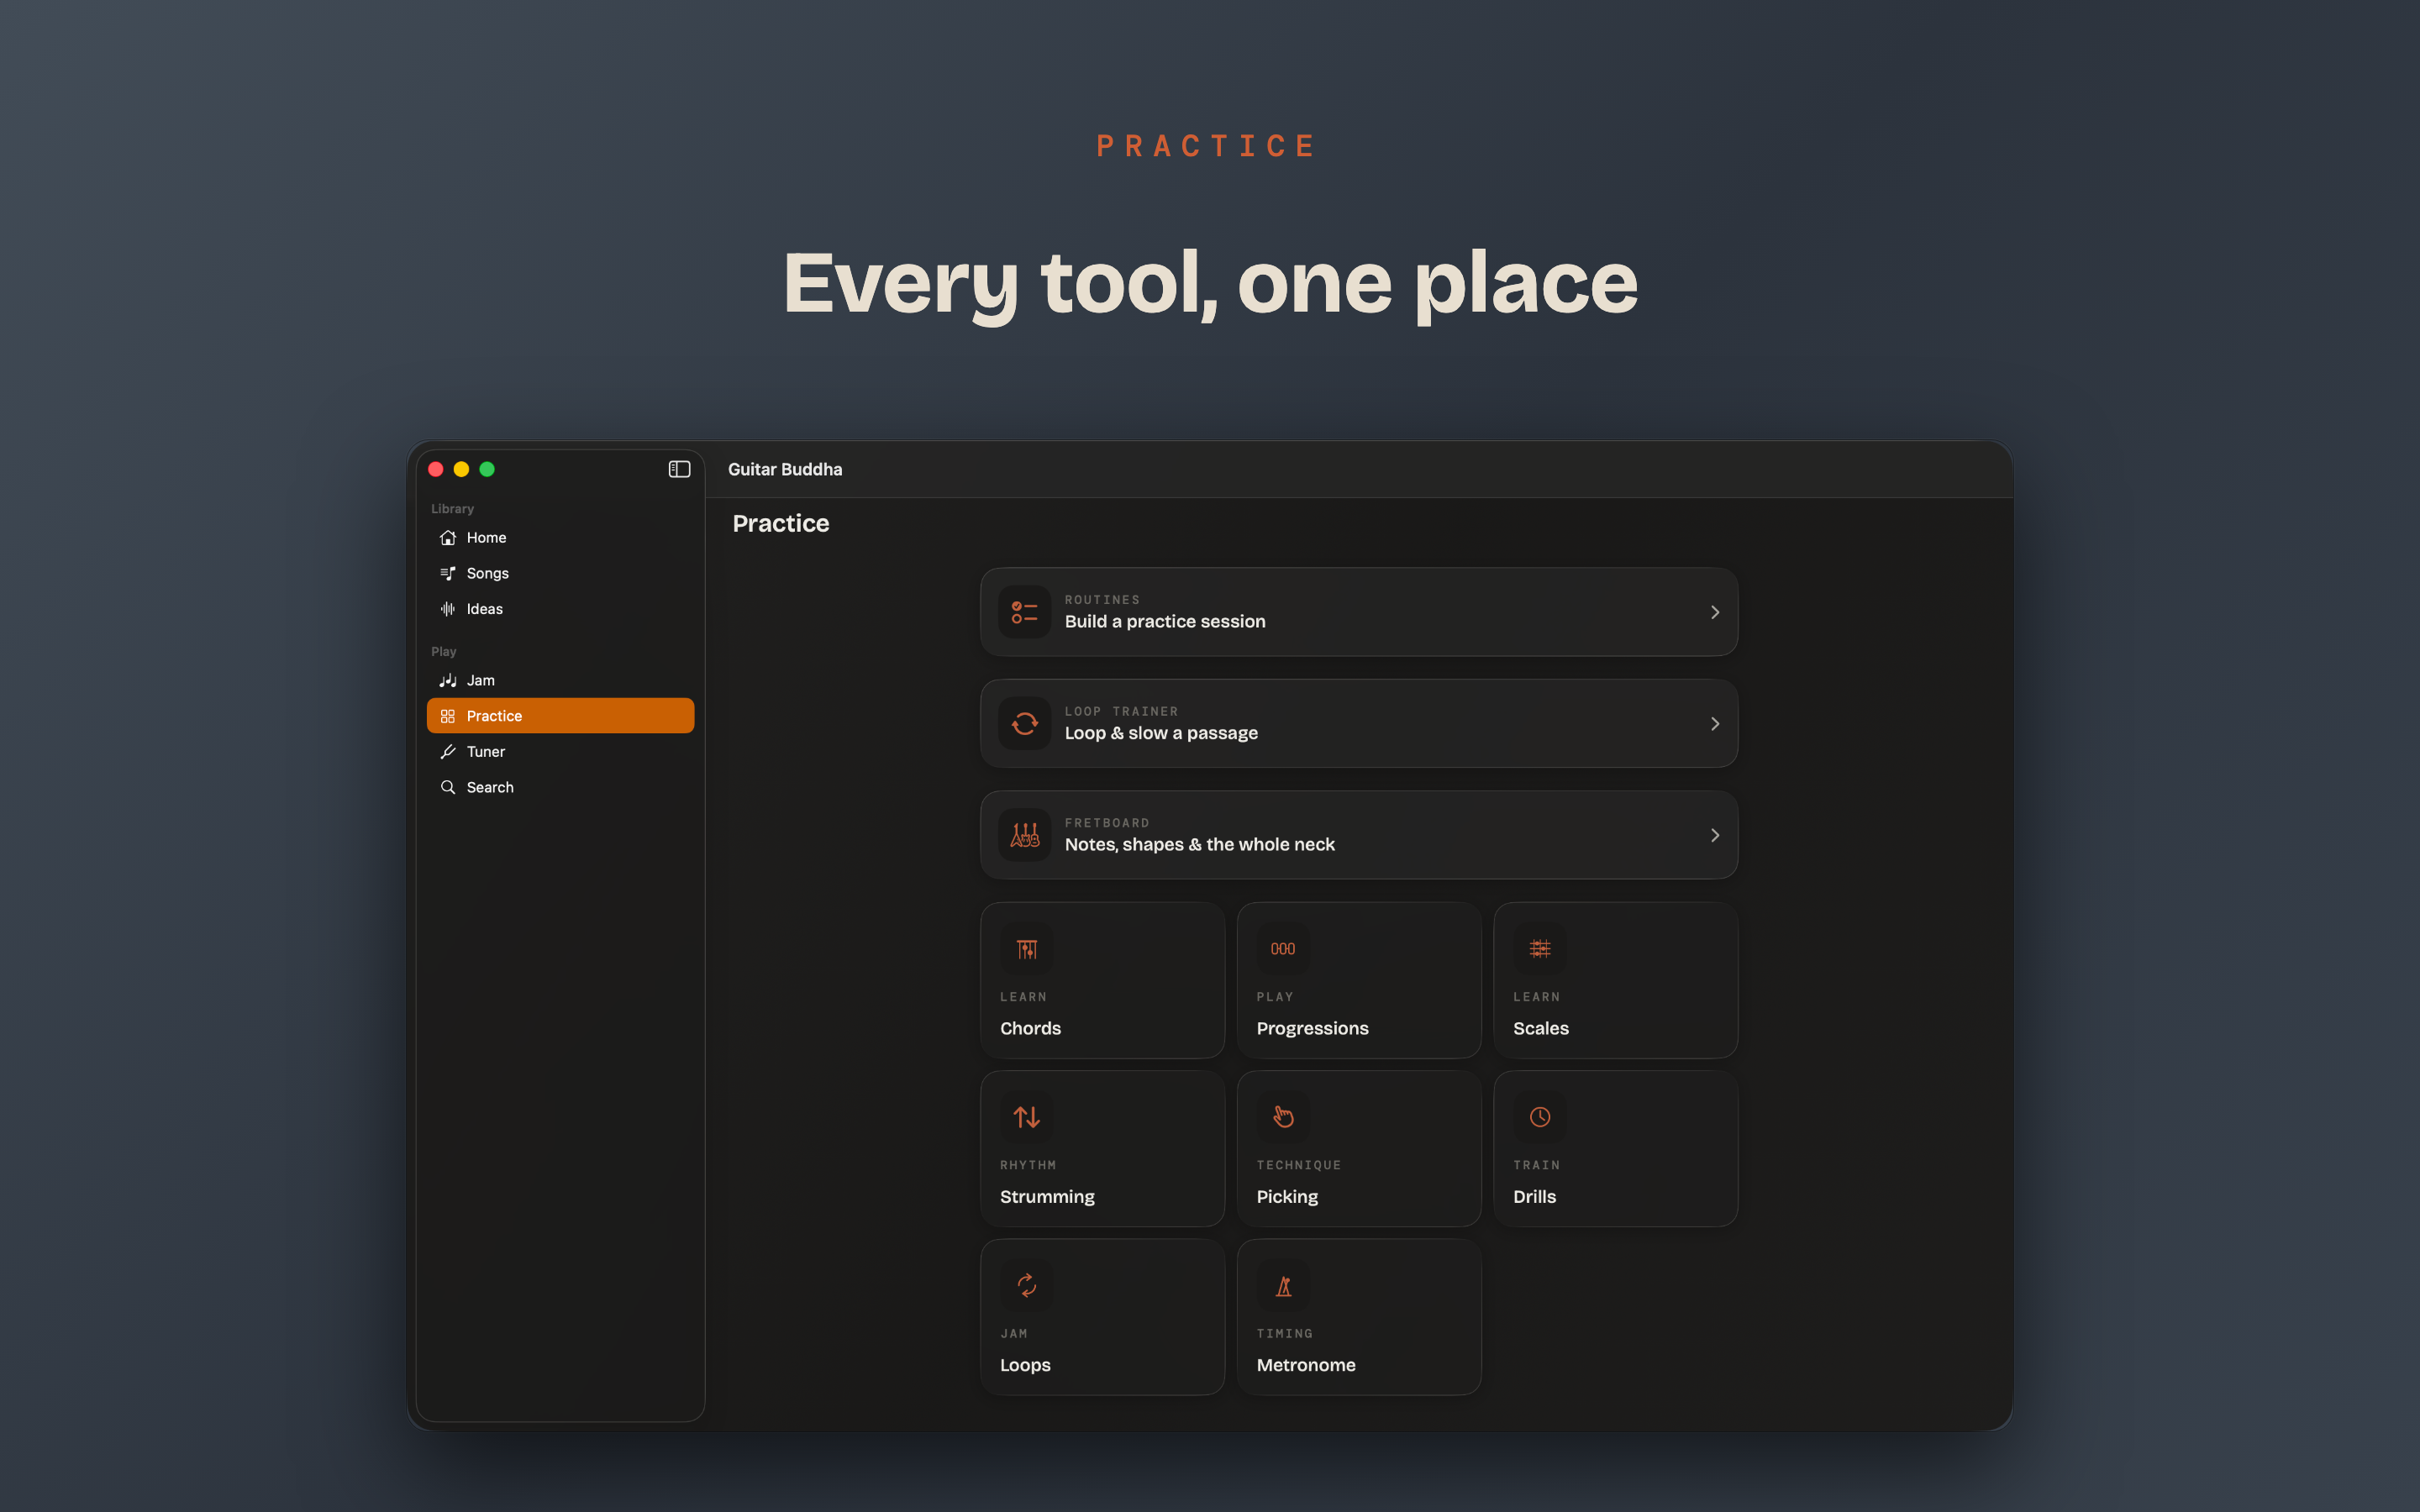Screen dimensions: 2420x1512
Task: Click the Play section label
Action: (x=443, y=651)
